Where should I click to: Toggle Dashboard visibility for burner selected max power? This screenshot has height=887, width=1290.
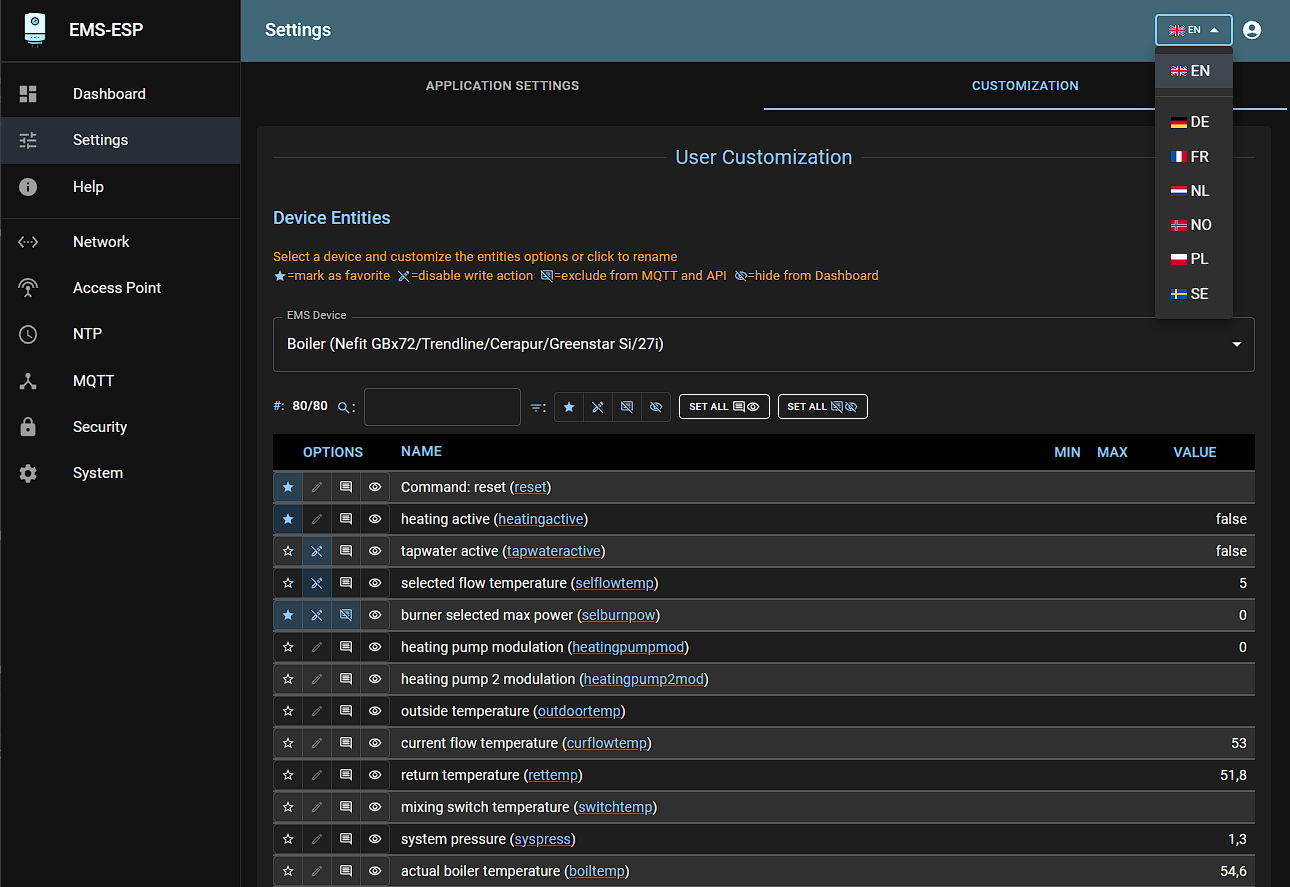point(375,614)
